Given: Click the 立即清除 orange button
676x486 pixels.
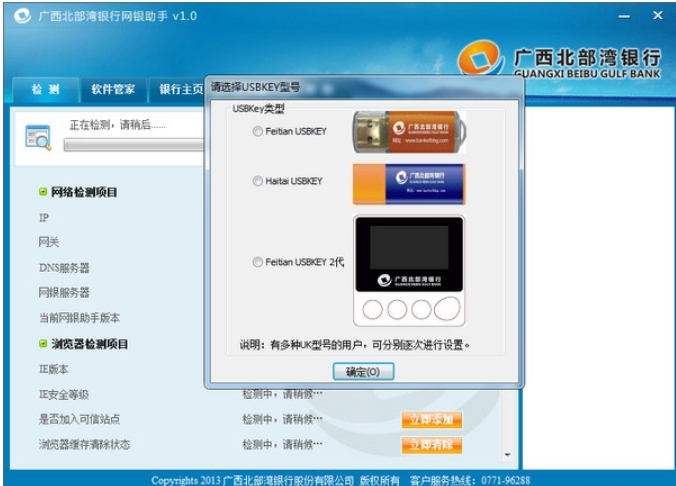Looking at the screenshot, I should 432,445.
